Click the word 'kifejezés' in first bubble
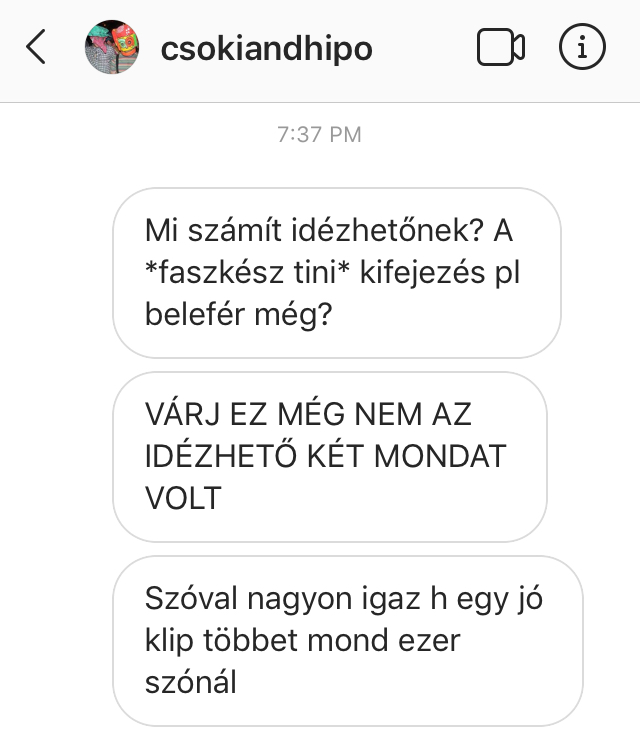 click(x=422, y=273)
